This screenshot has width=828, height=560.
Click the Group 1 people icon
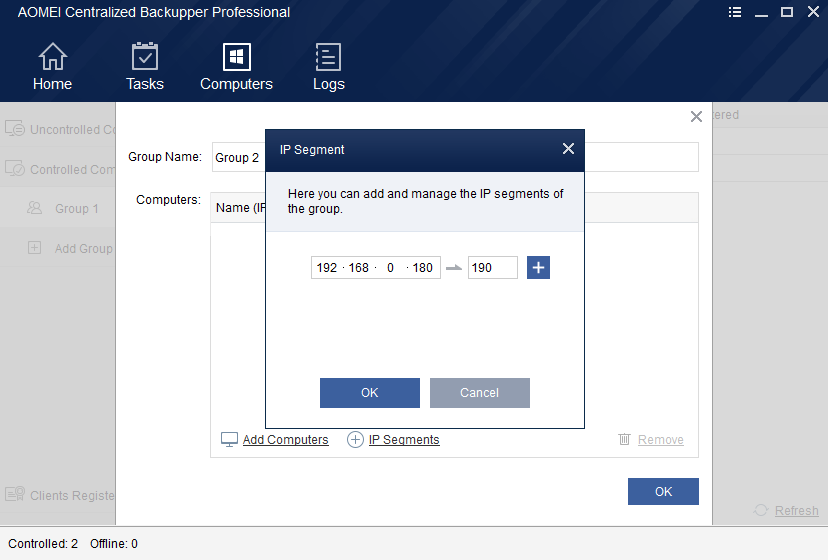click(x=34, y=208)
